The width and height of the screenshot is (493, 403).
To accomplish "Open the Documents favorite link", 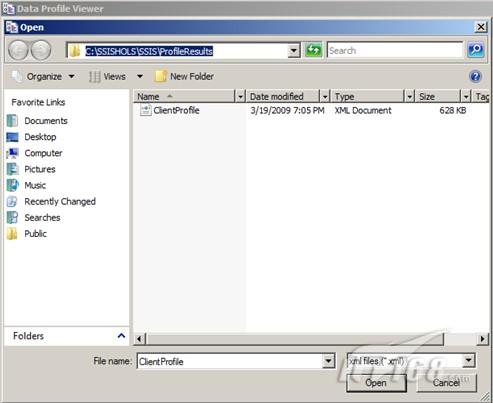I will (46, 121).
